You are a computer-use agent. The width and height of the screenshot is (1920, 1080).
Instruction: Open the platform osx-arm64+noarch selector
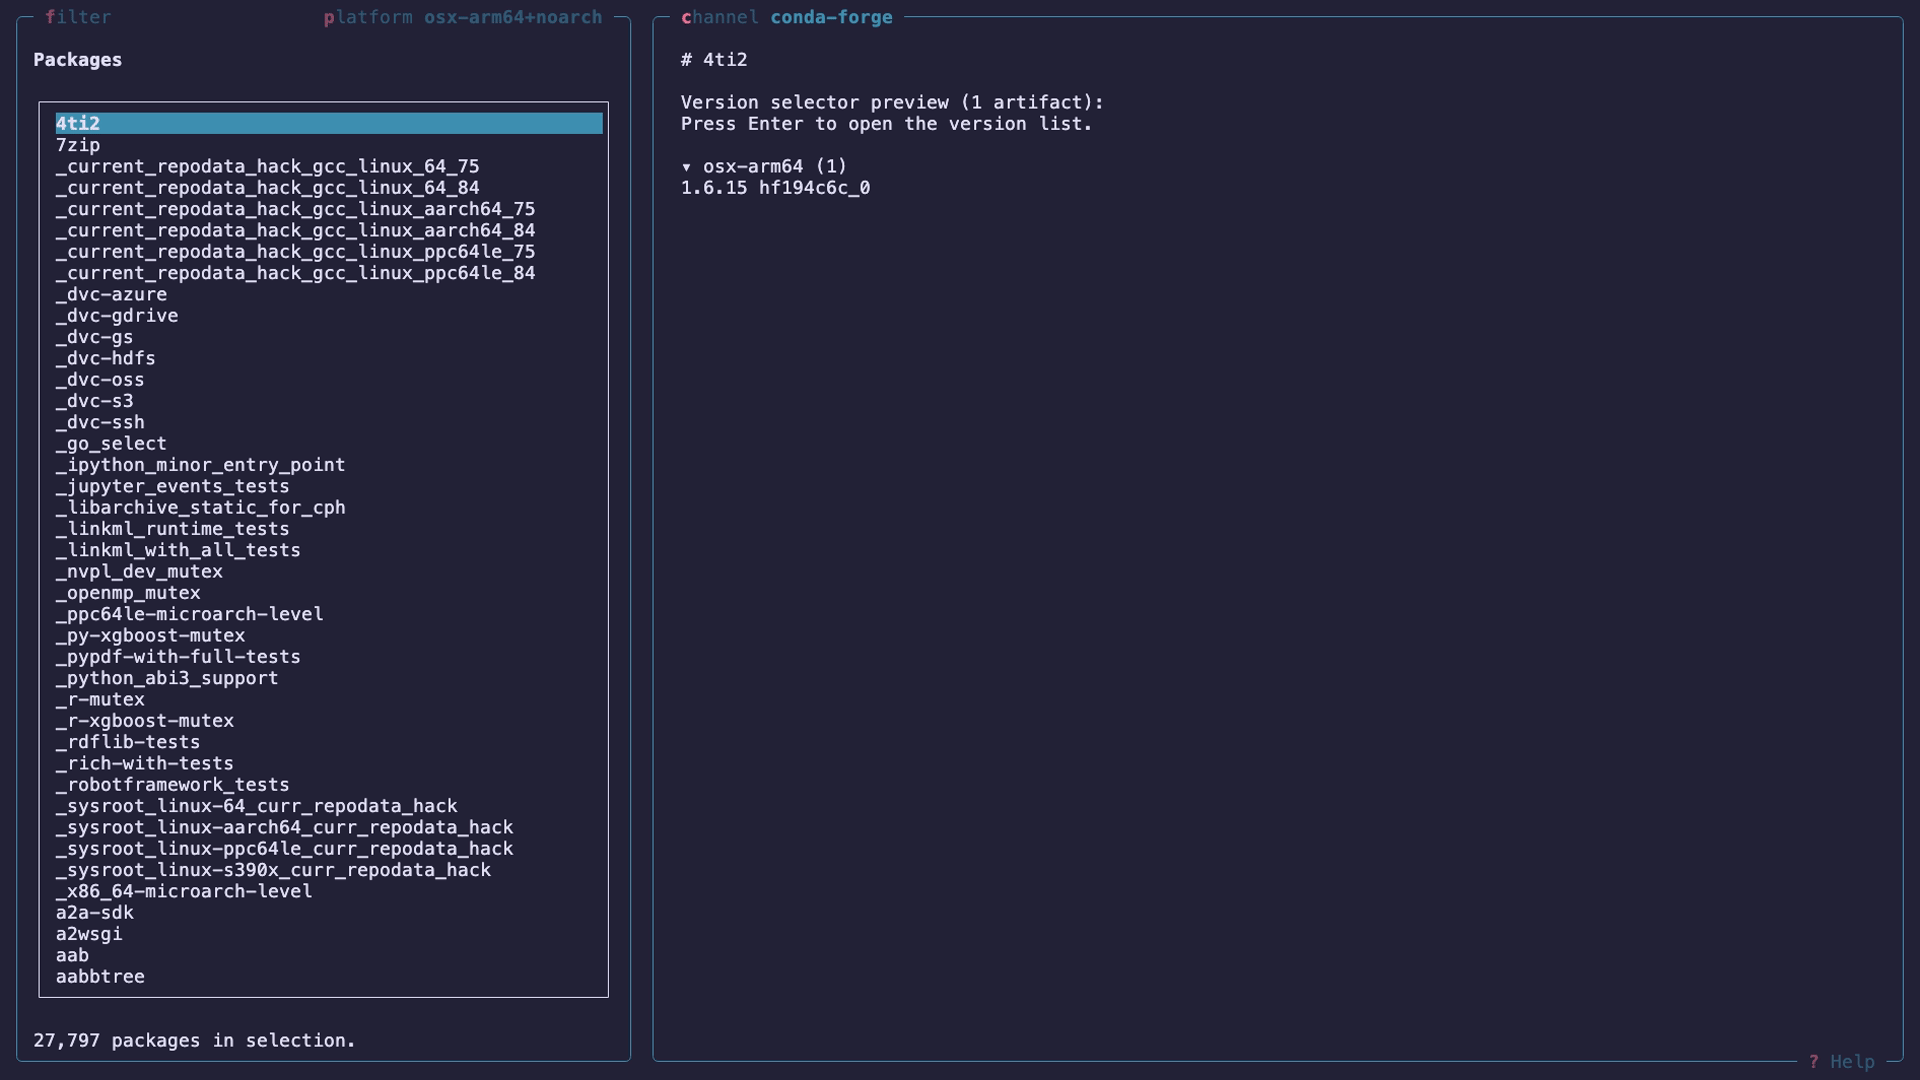[x=462, y=16]
